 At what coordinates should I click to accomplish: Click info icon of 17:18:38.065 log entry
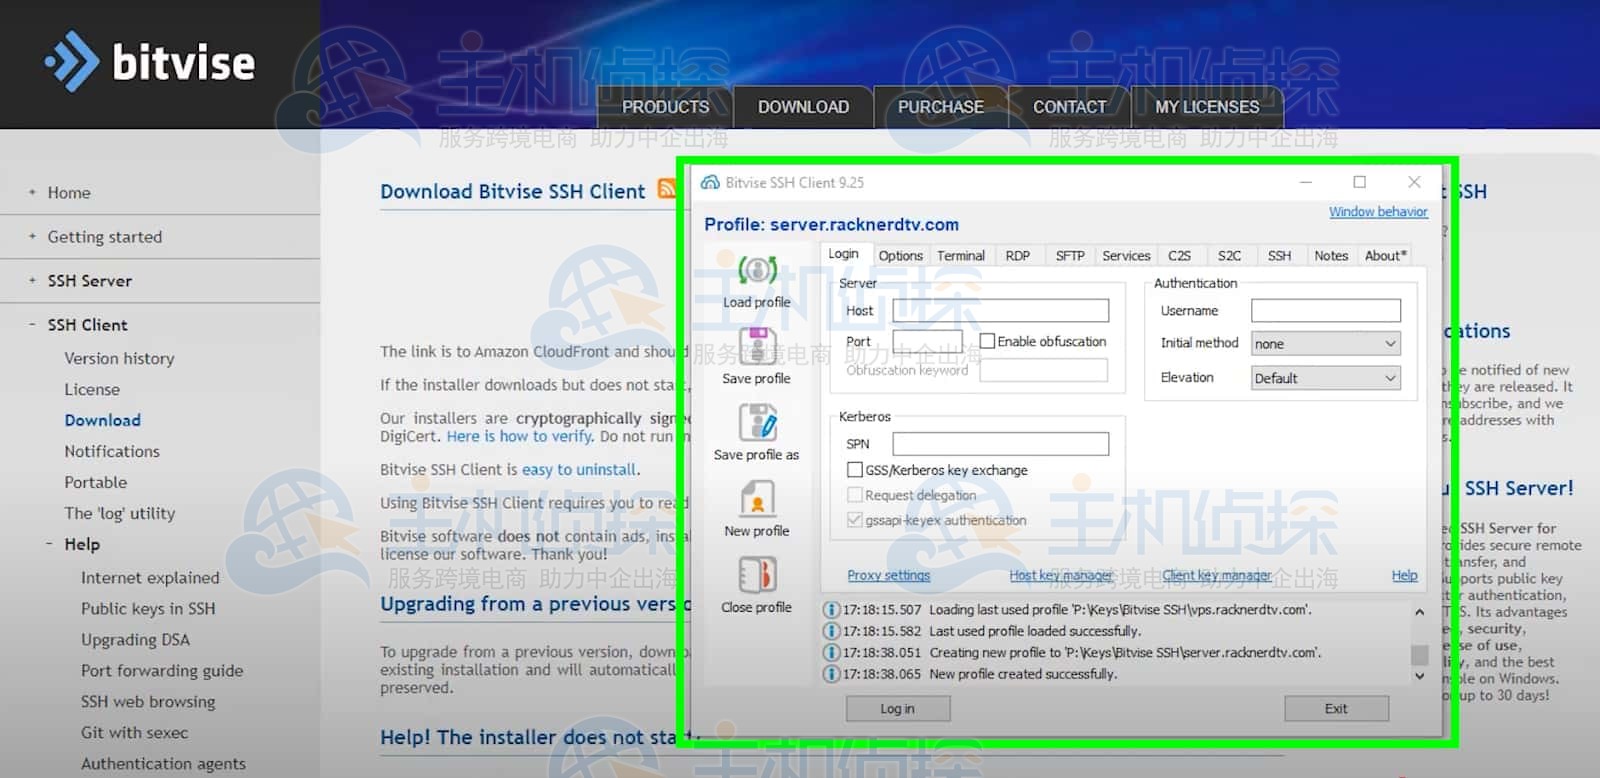tap(831, 674)
